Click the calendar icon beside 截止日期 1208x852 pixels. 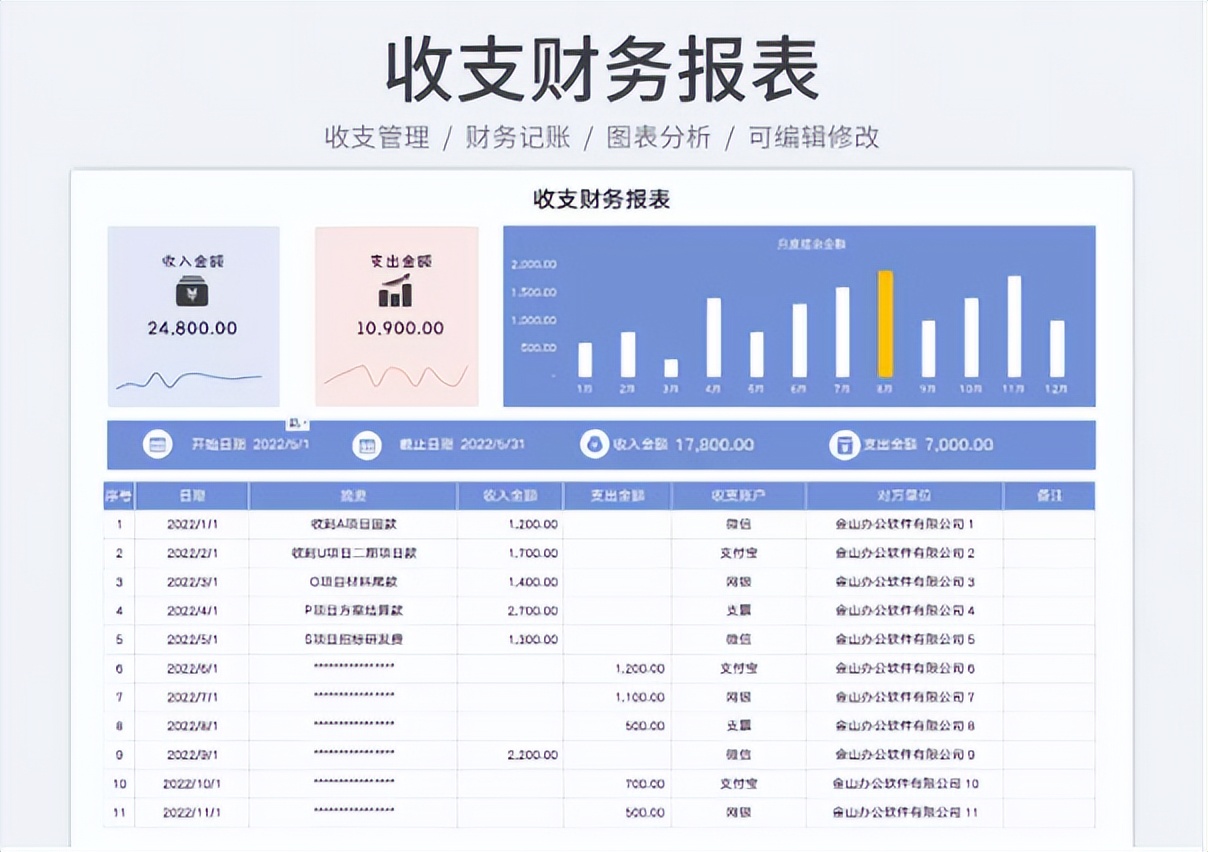click(x=366, y=444)
